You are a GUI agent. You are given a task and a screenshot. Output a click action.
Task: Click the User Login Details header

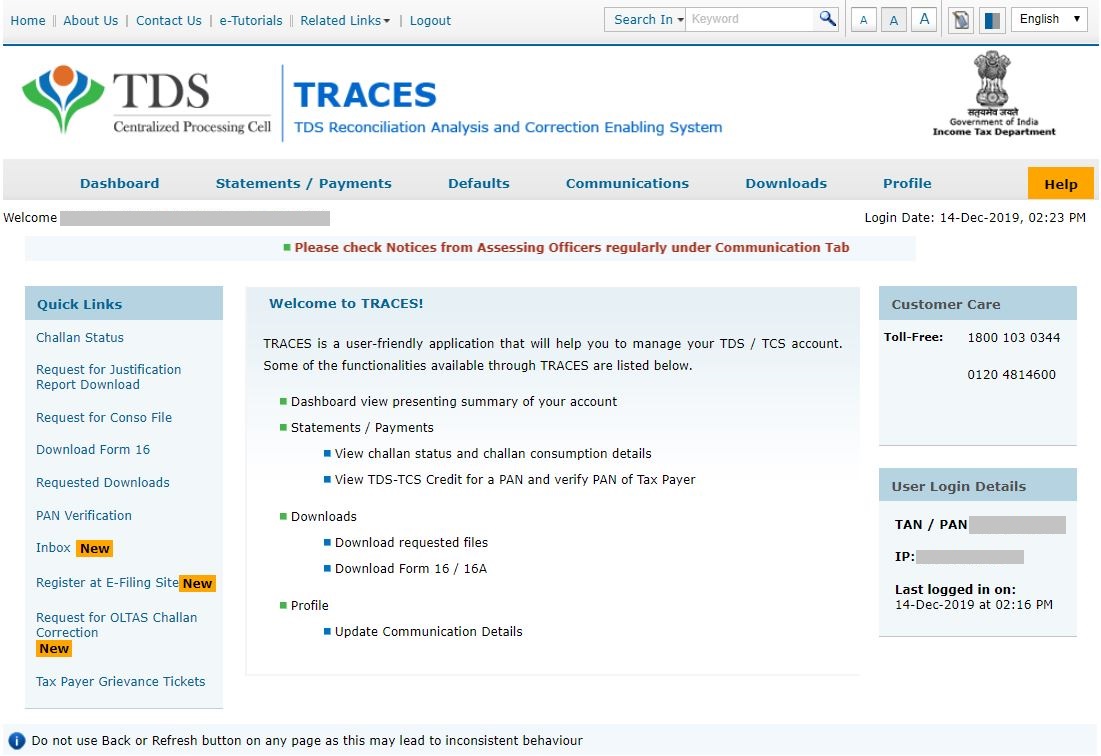(x=977, y=486)
